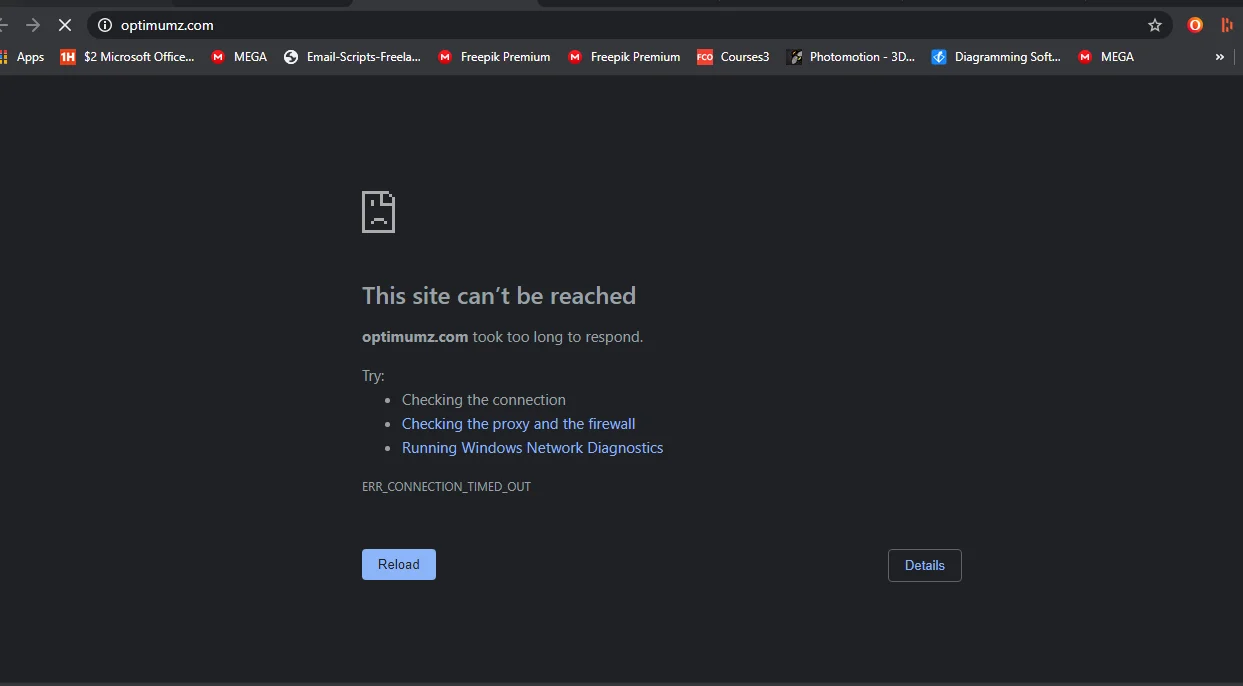The height and width of the screenshot is (686, 1243).
Task: Open the Opera extension icon
Action: point(1195,25)
